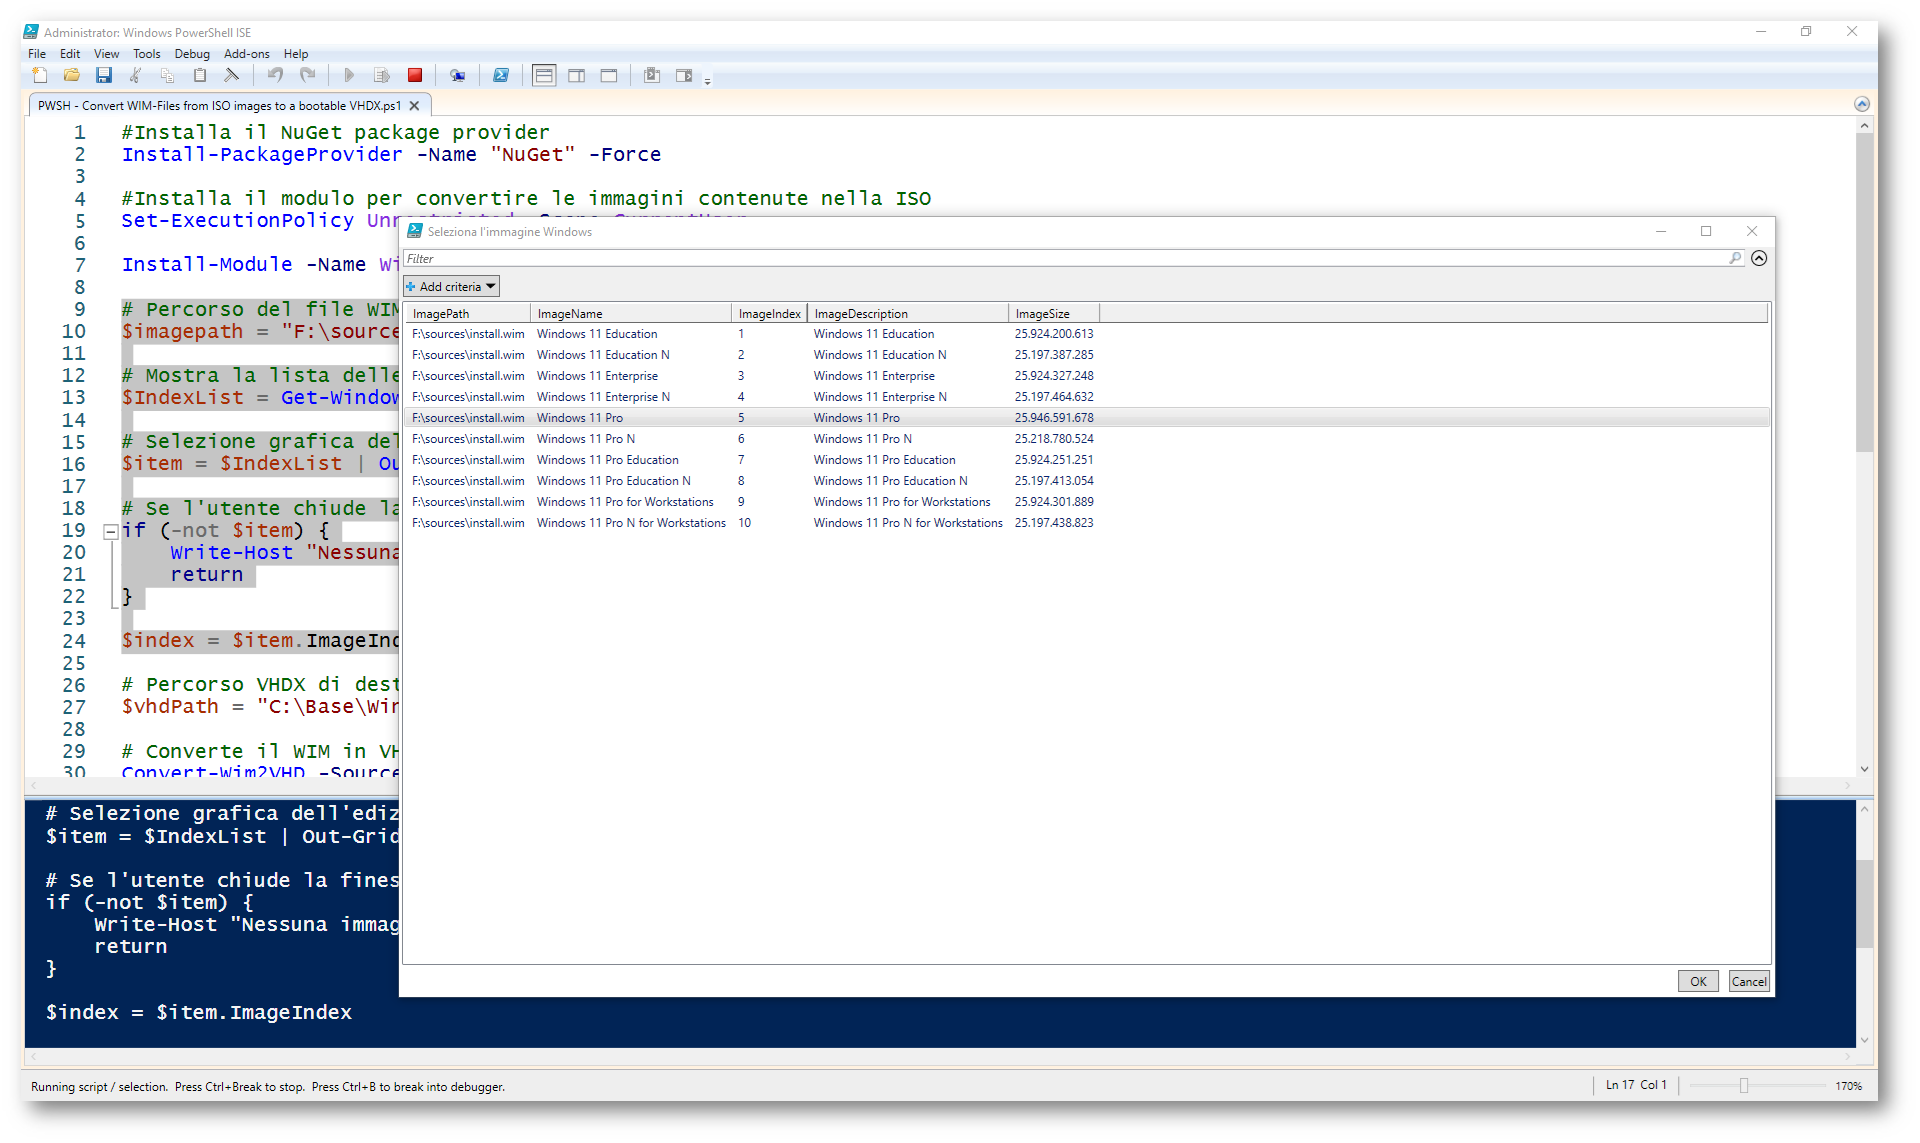1920x1143 pixels.
Task: Maximize the Seleziona l'immagine Windows dialog
Action: [1706, 231]
